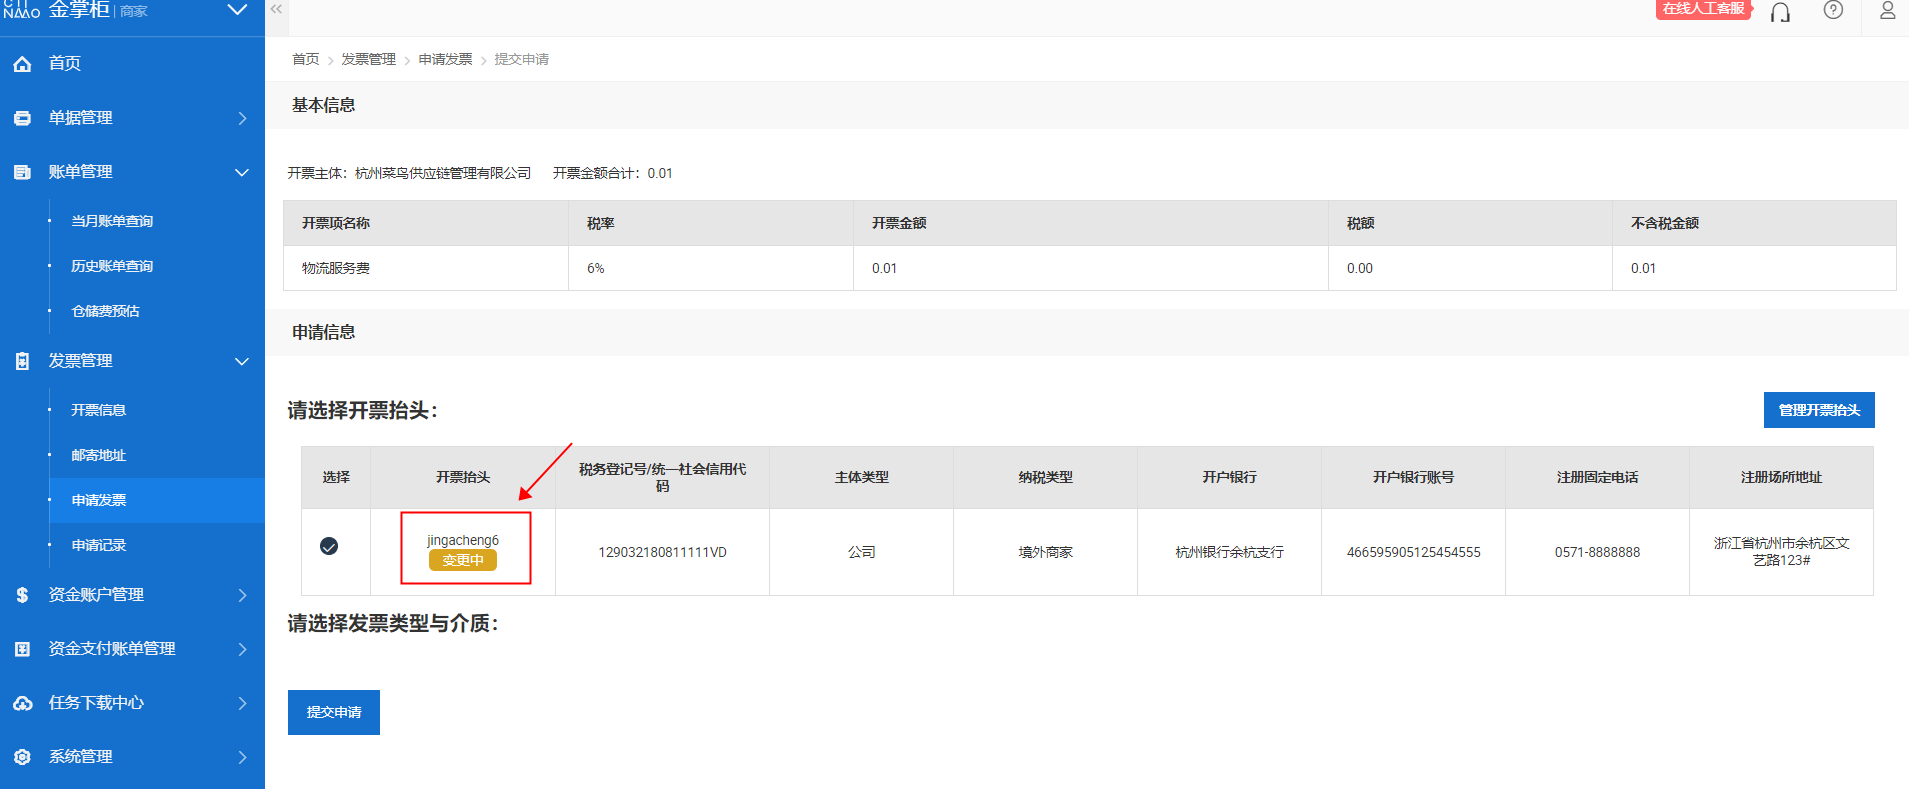Expand the 系统管理 menu

tap(242, 757)
